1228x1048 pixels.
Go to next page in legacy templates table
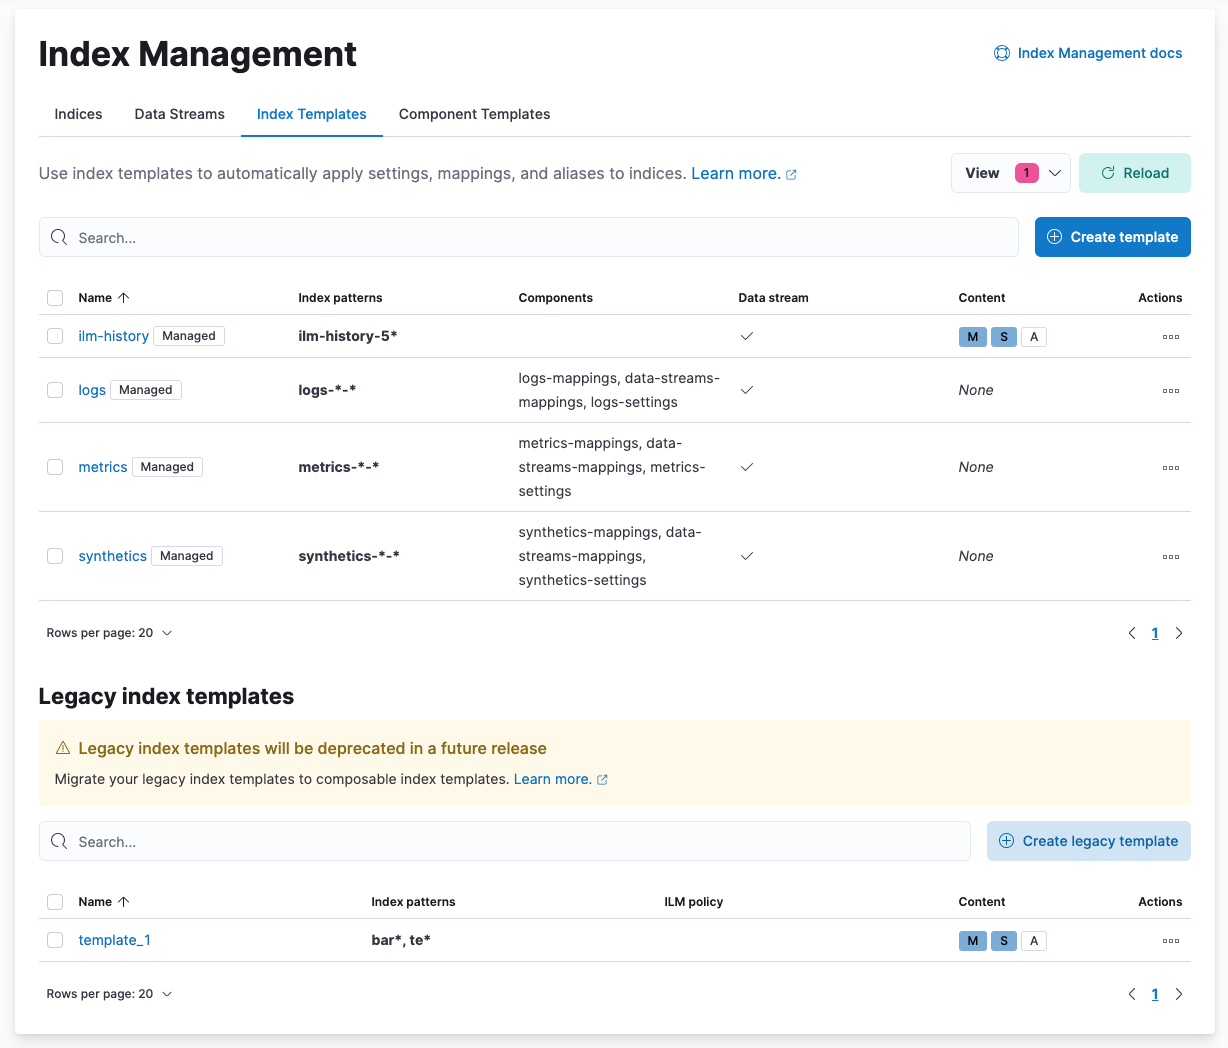[x=1179, y=994]
